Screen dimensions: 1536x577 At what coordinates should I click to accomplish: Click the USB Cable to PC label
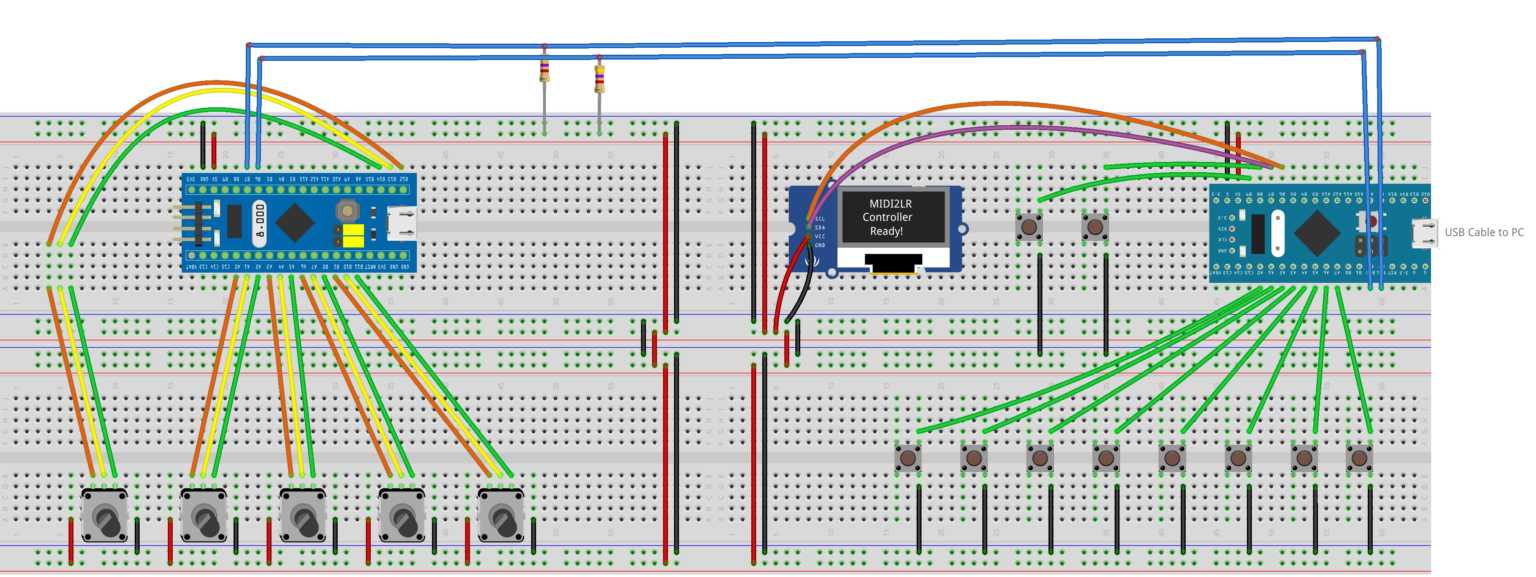pyautogui.click(x=1485, y=232)
